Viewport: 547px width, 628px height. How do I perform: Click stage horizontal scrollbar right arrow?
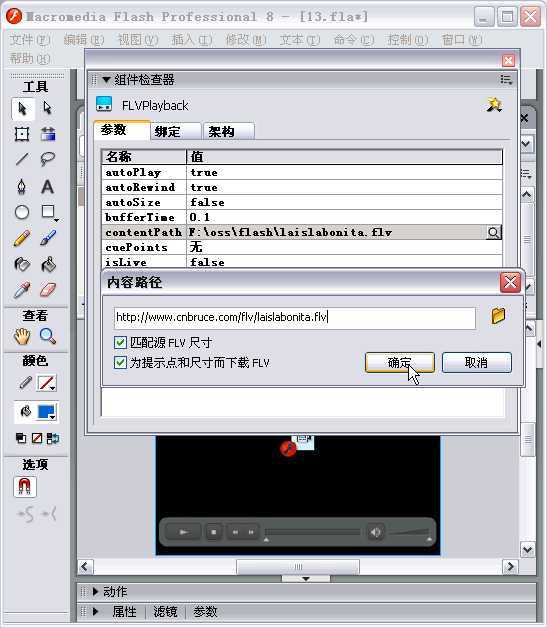coord(511,566)
